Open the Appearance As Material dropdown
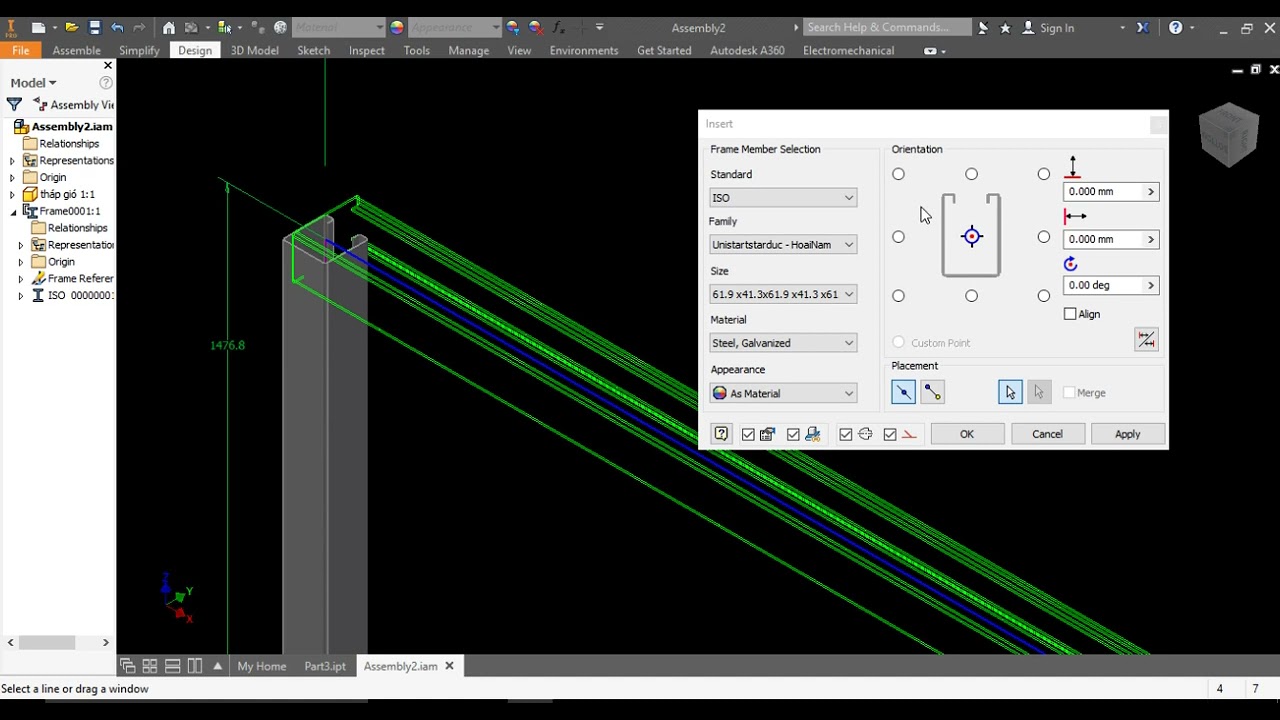Screen dimensions: 1280x720 click(783, 393)
